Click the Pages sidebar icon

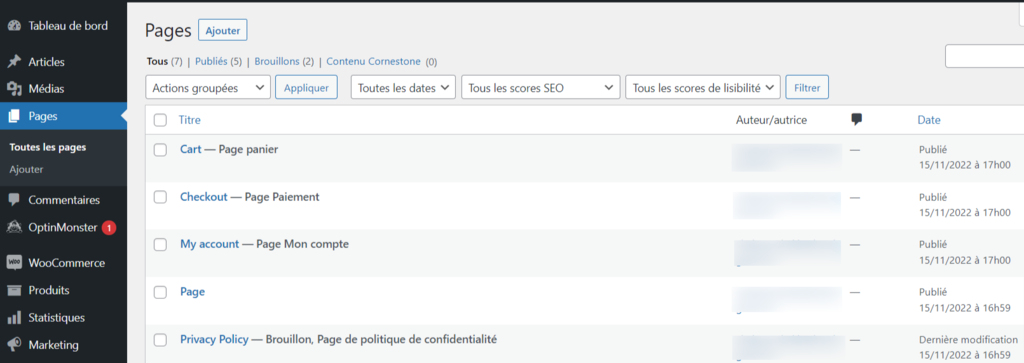pyautogui.click(x=14, y=116)
